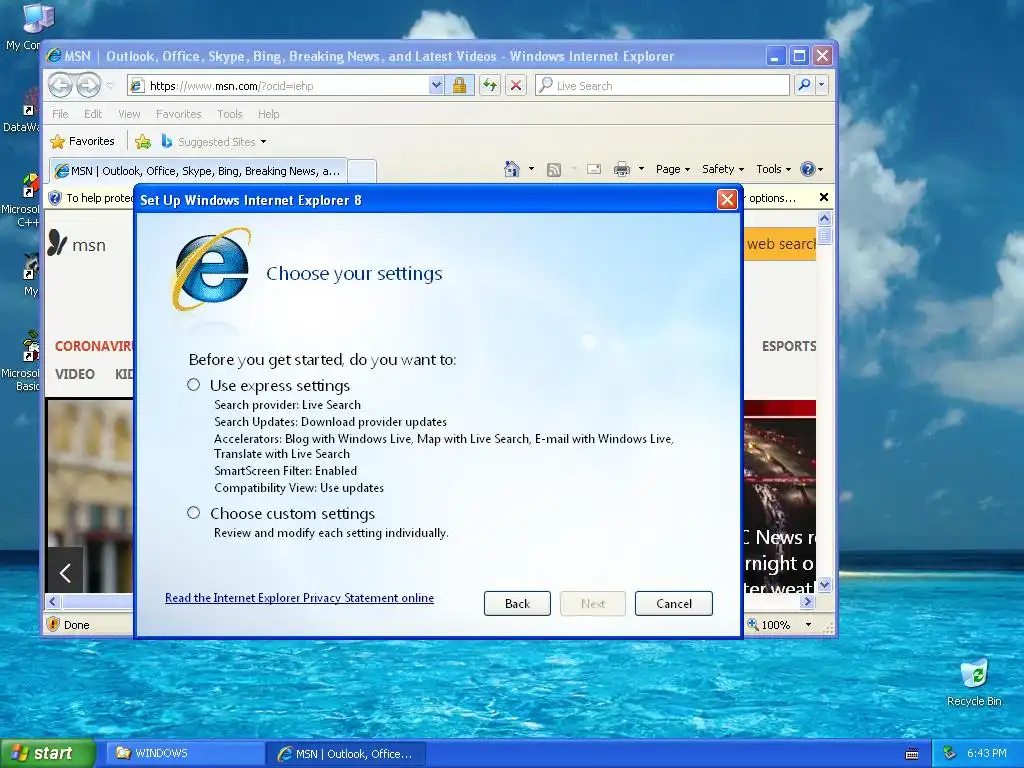Click the Stop loading icon

(516, 86)
